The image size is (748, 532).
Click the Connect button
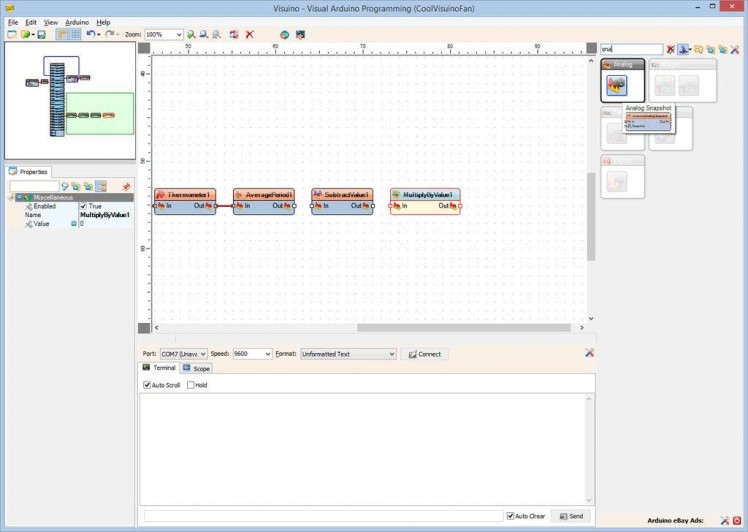(x=425, y=354)
